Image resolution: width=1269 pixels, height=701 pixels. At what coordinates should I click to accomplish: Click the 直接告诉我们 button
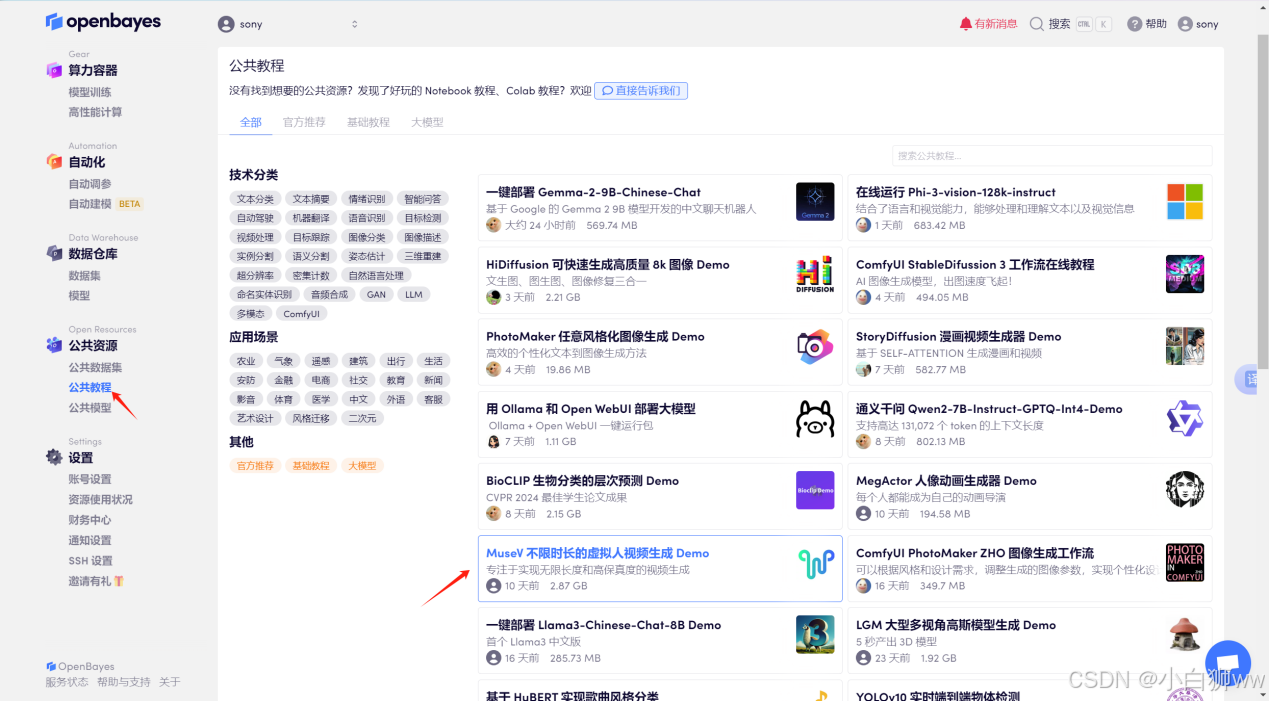641,90
